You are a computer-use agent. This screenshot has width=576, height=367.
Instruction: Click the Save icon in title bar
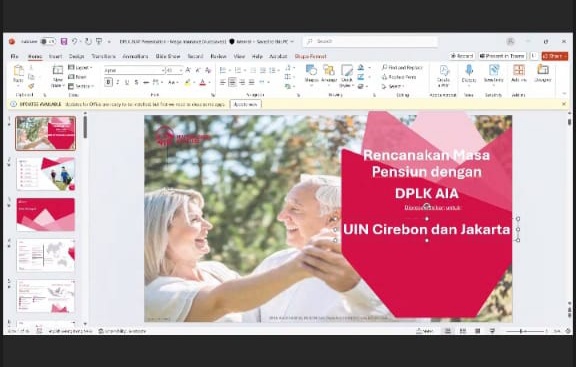(x=64, y=42)
